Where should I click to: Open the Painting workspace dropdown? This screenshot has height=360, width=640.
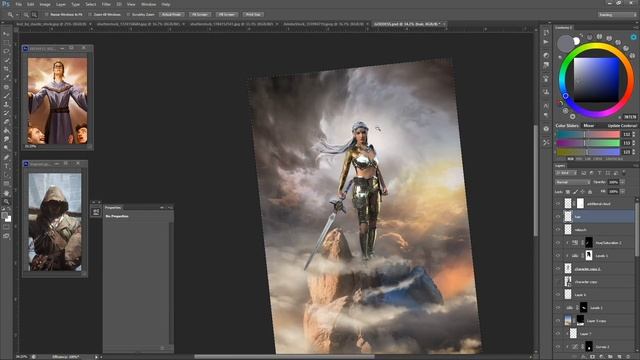[617, 15]
